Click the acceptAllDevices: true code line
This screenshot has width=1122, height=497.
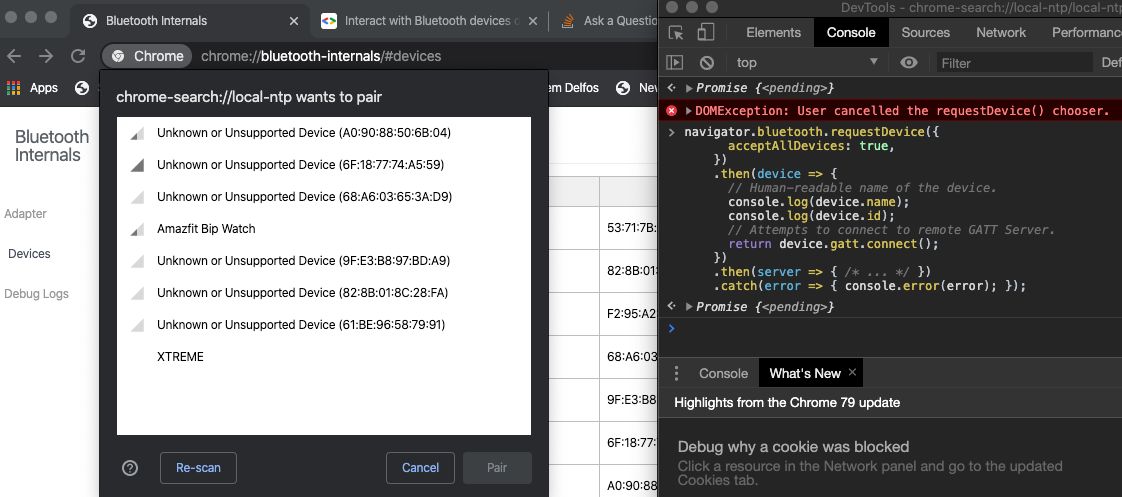tap(811, 146)
